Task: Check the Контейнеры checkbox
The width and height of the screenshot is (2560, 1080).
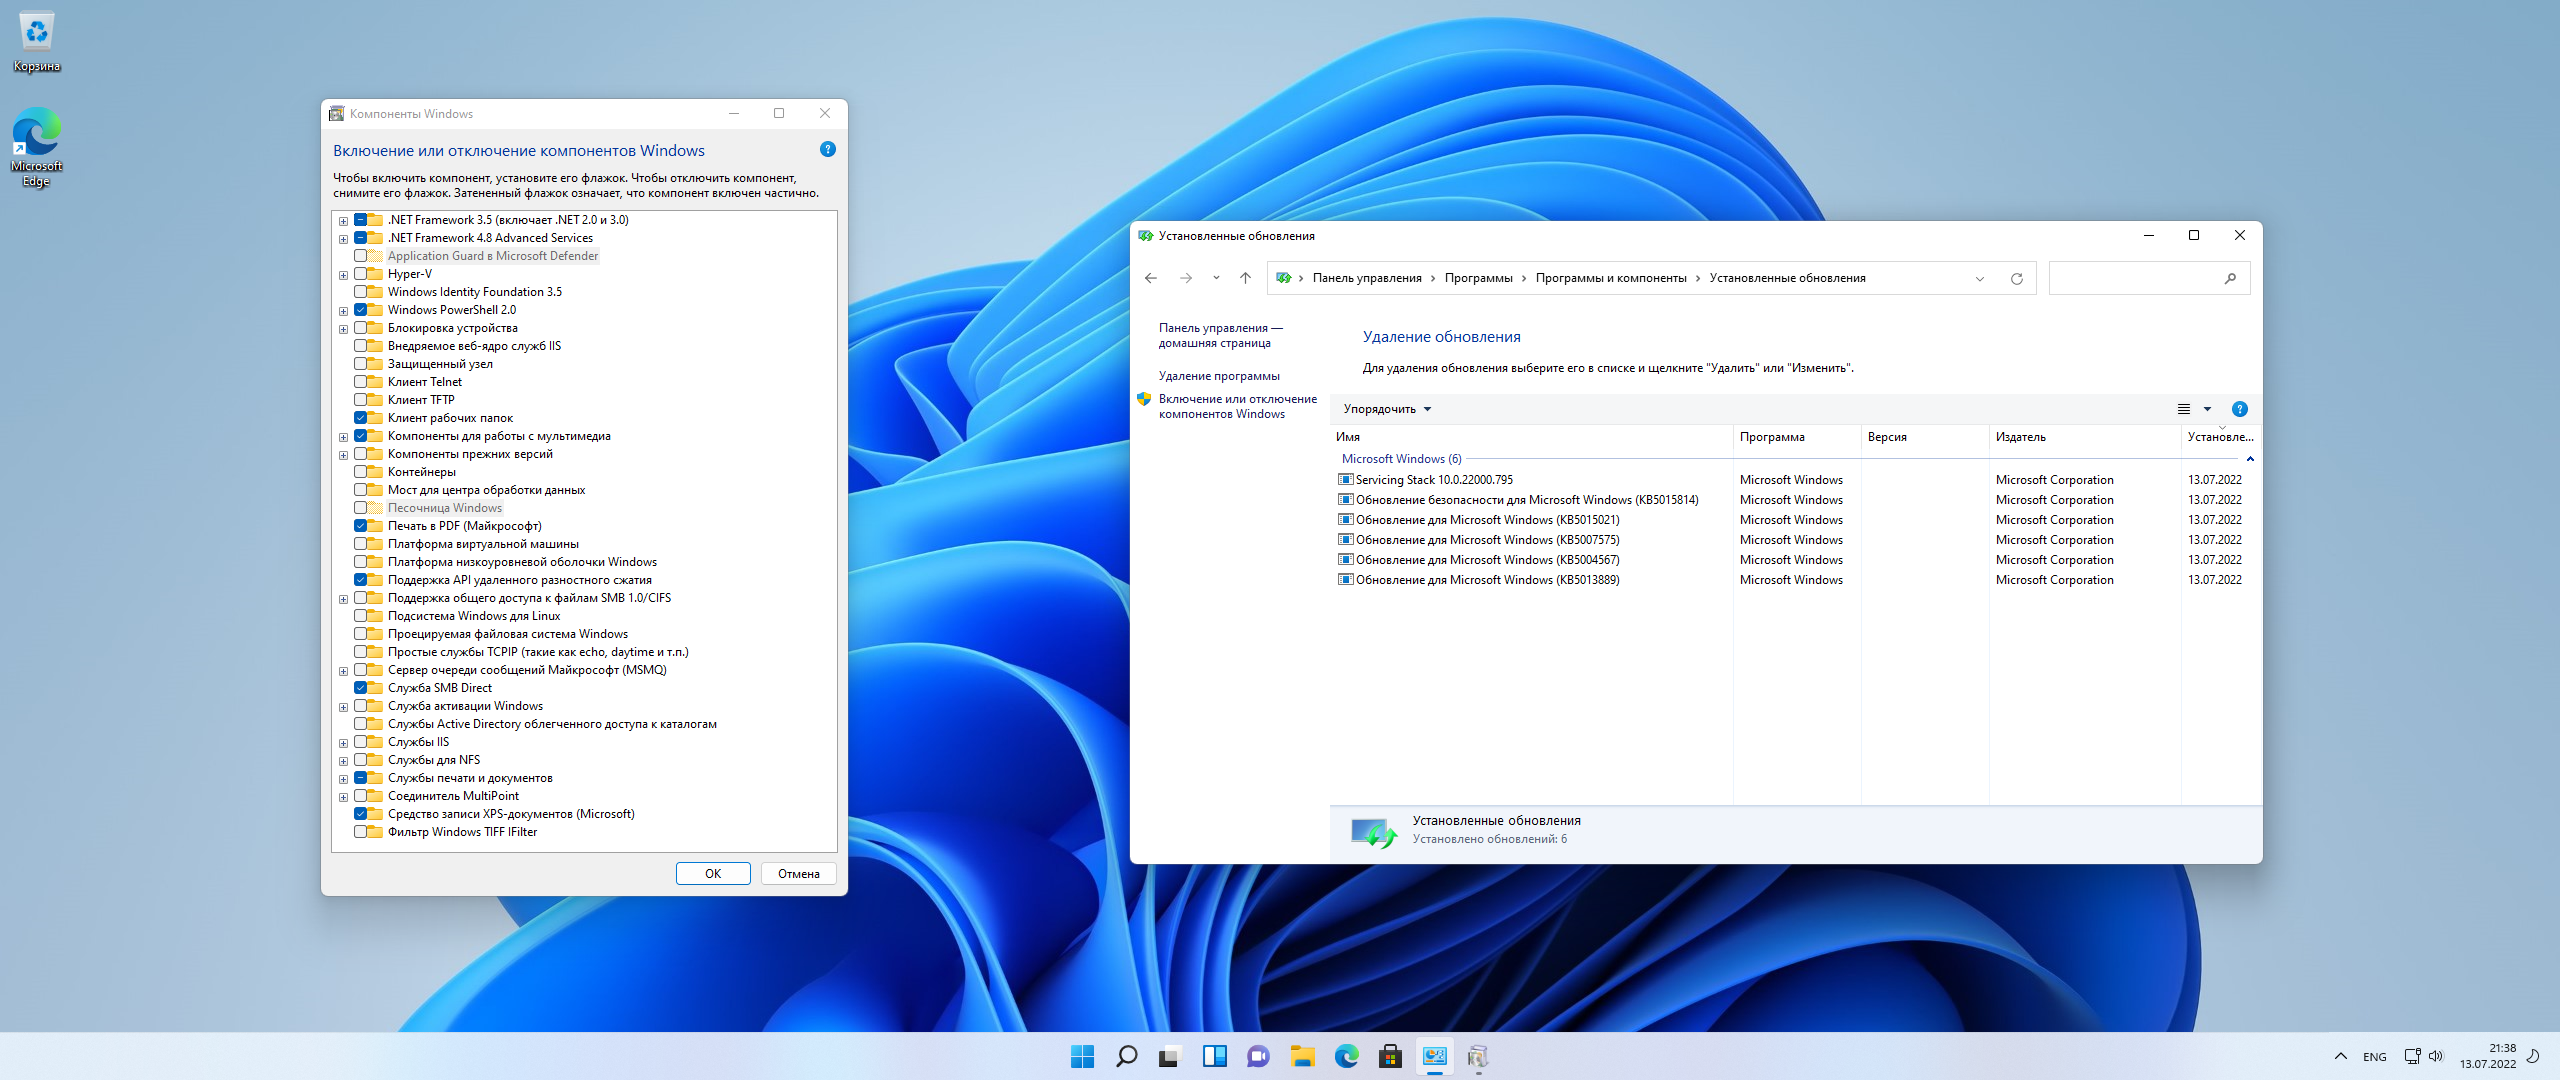Action: click(x=361, y=472)
